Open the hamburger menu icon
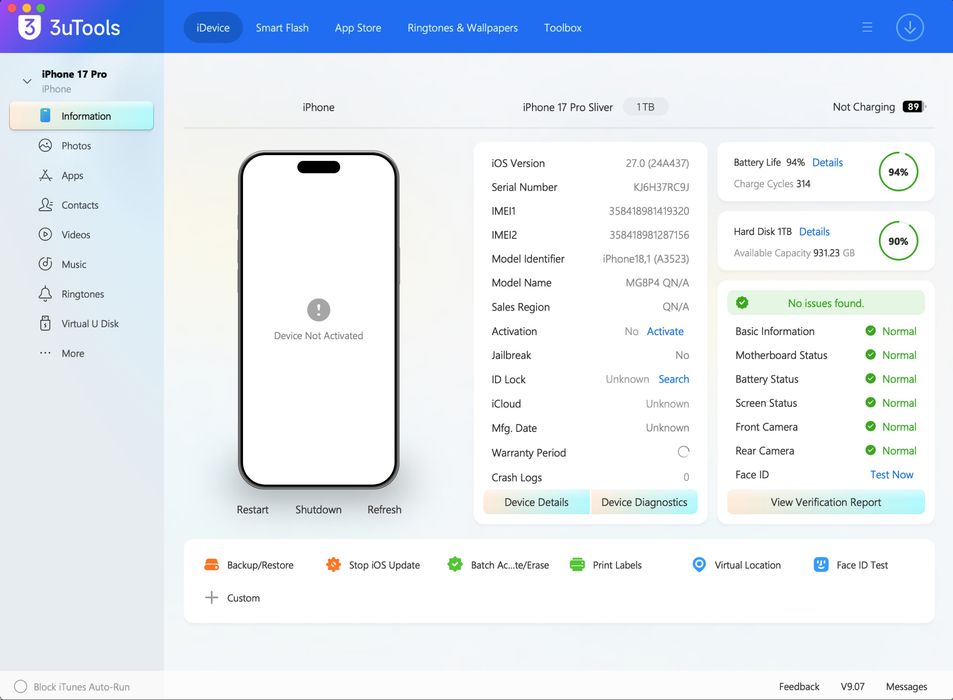The width and height of the screenshot is (953, 700). tap(867, 27)
